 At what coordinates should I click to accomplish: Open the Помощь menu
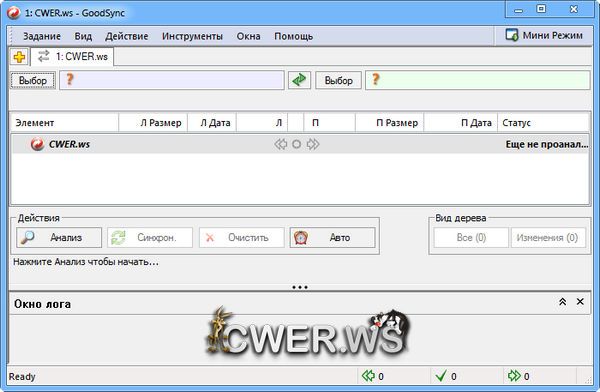(293, 36)
